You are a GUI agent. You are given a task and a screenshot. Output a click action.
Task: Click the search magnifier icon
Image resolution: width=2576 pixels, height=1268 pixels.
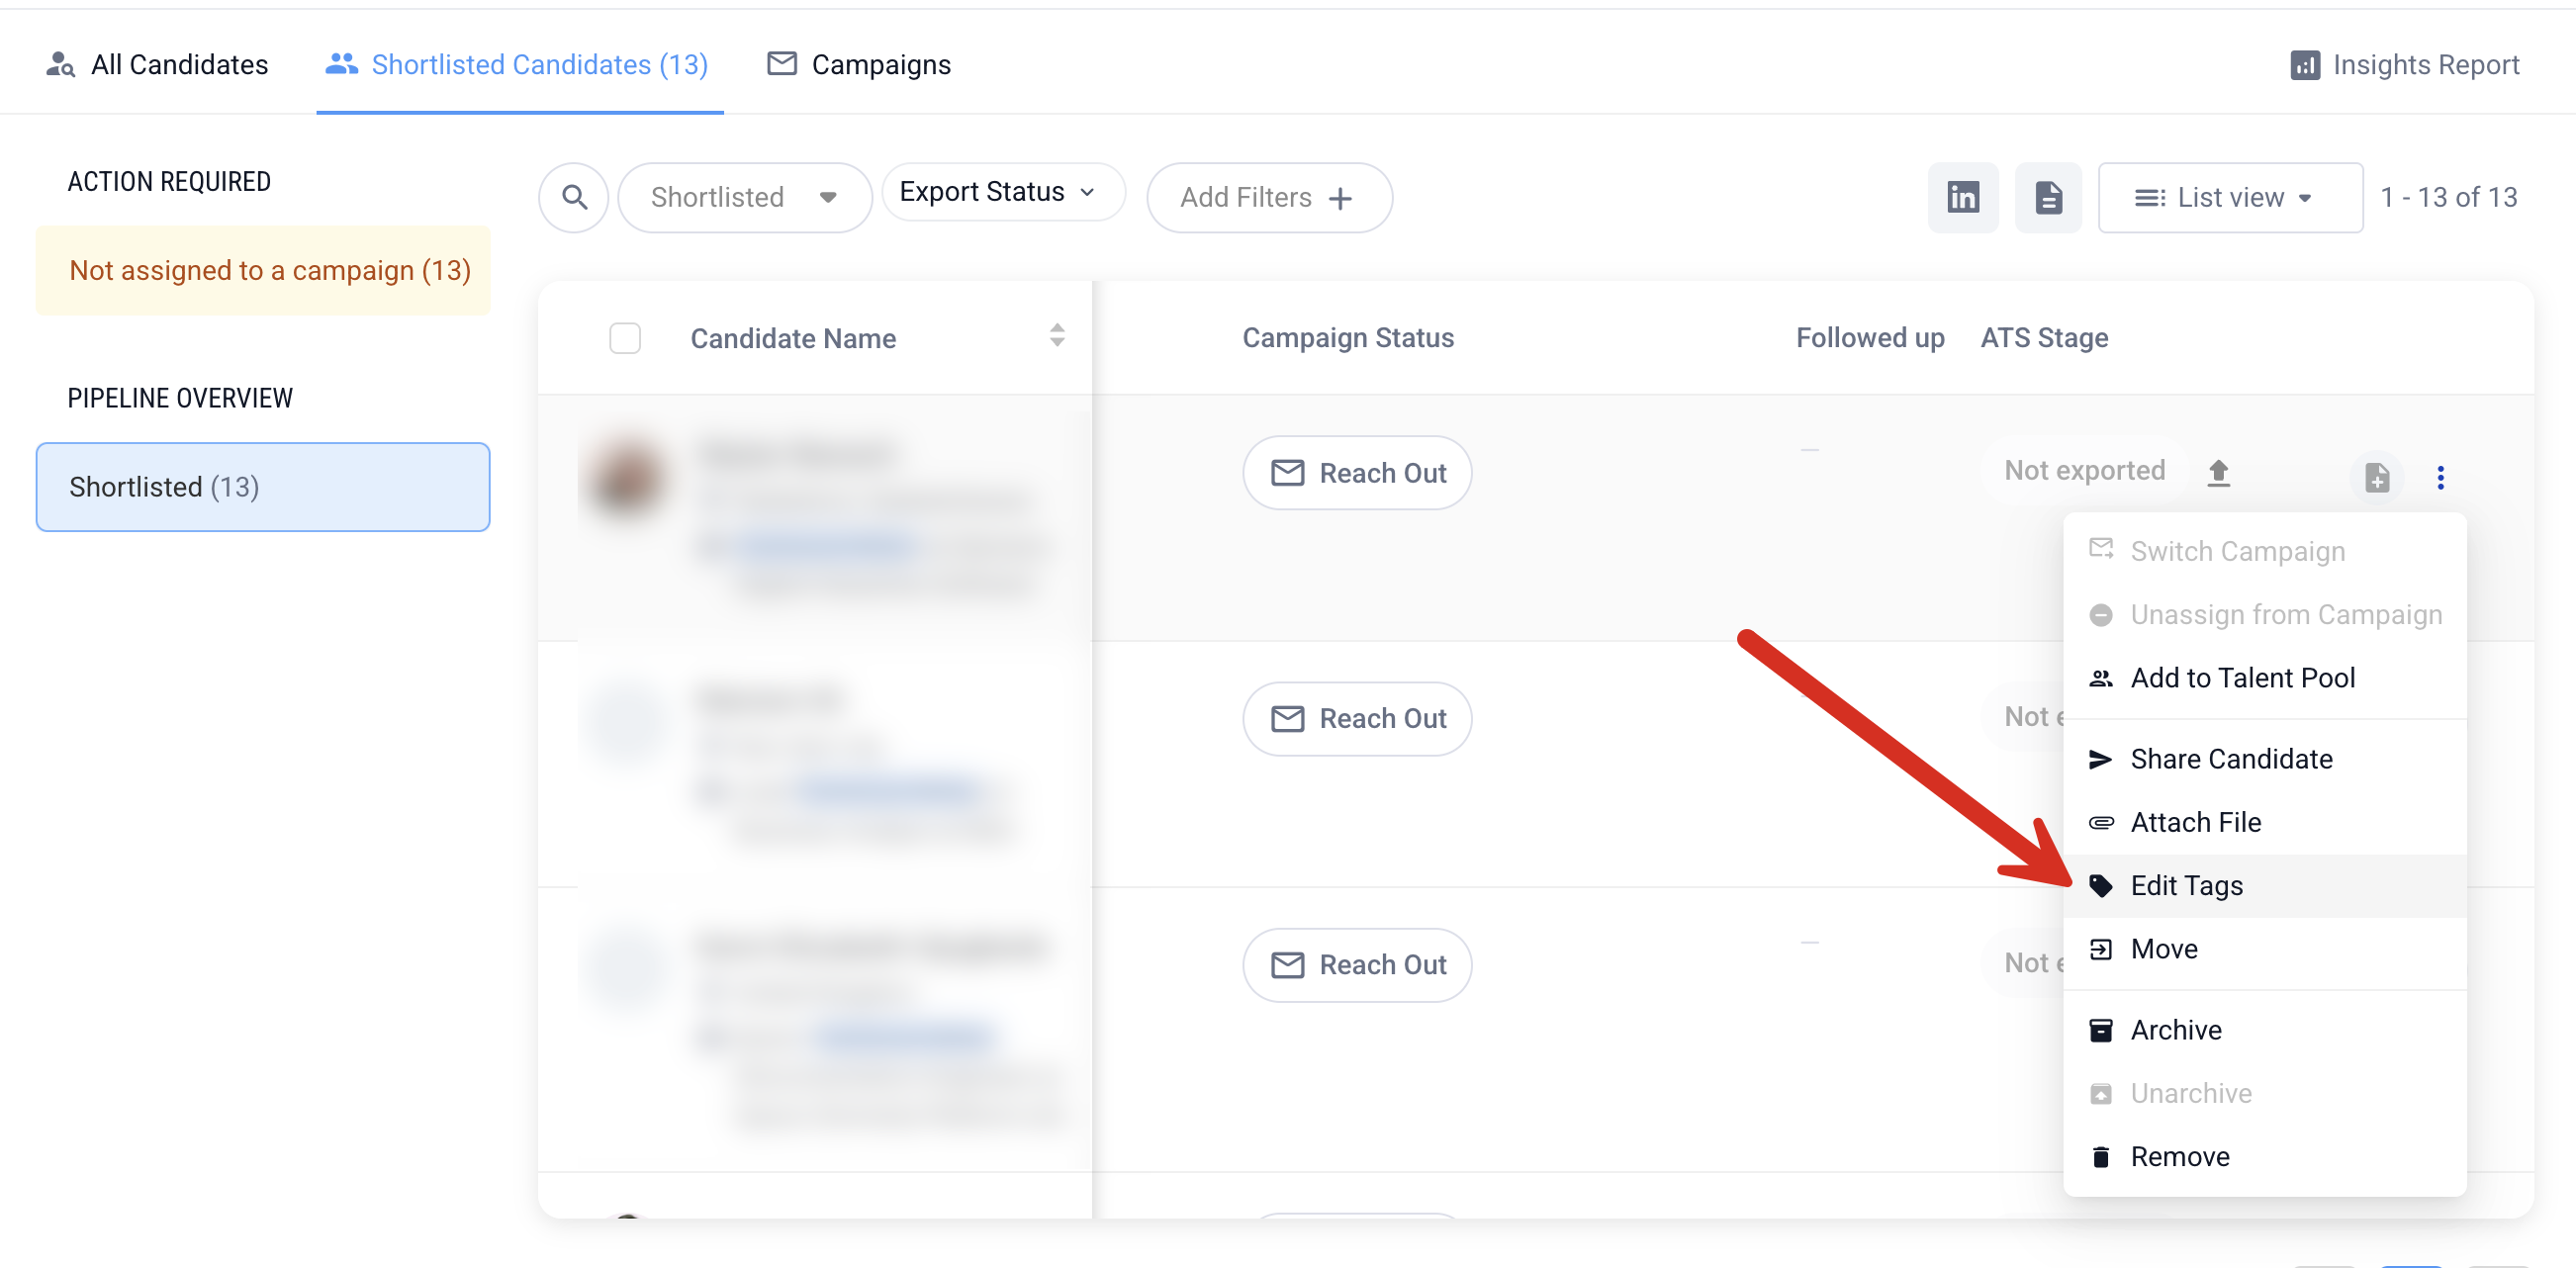coord(574,197)
